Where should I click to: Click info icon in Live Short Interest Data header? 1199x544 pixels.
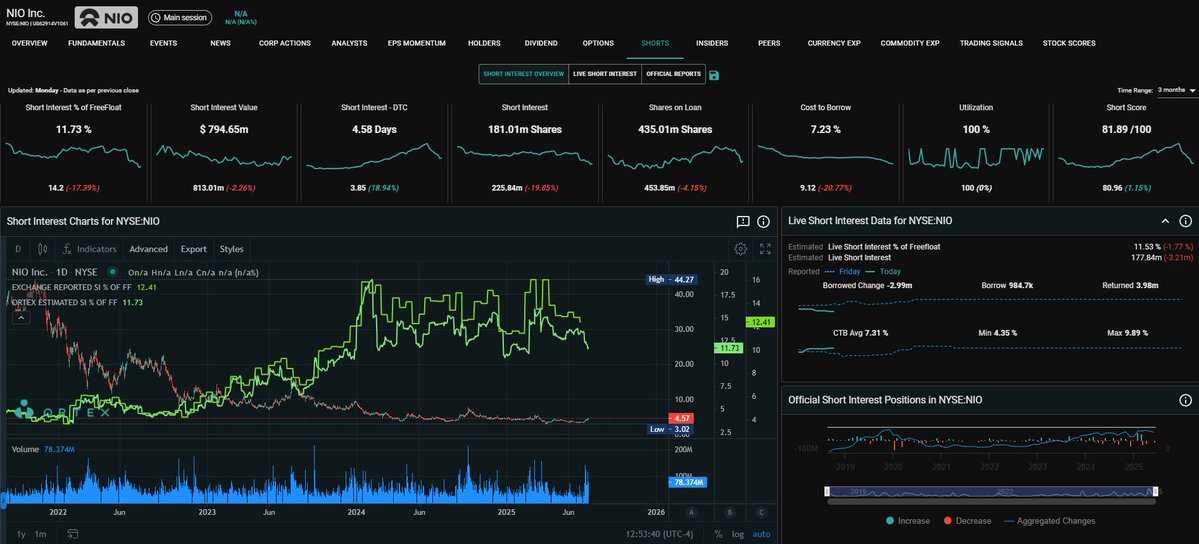[x=1185, y=221]
